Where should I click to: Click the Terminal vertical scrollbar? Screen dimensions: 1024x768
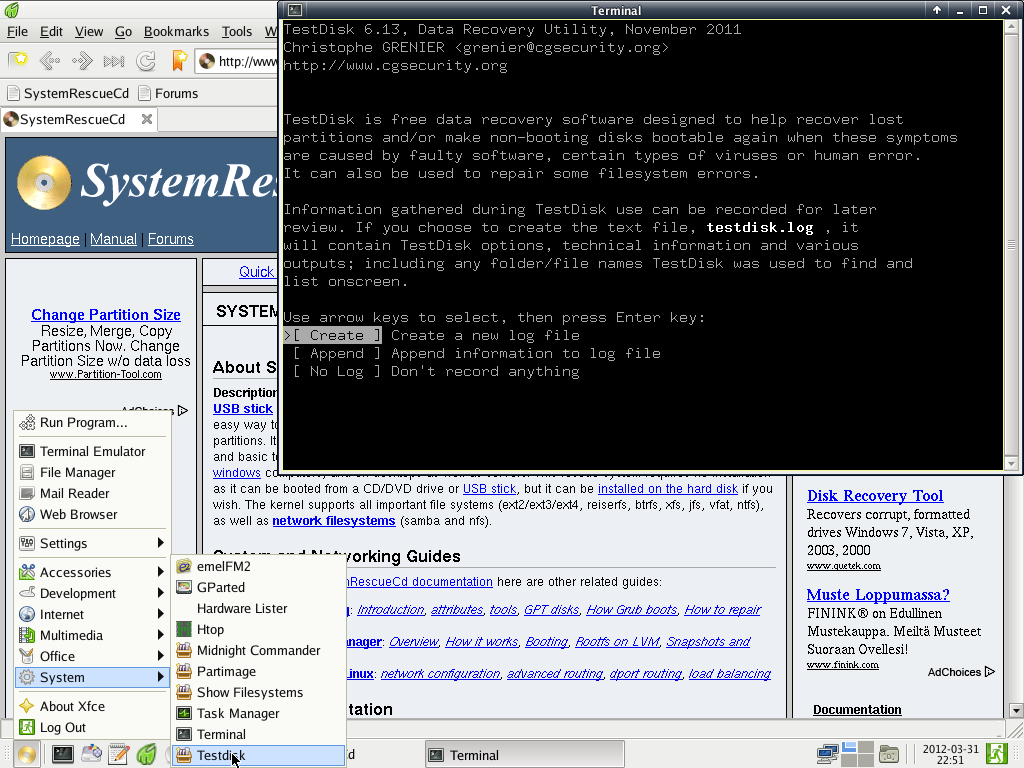[x=1011, y=244]
